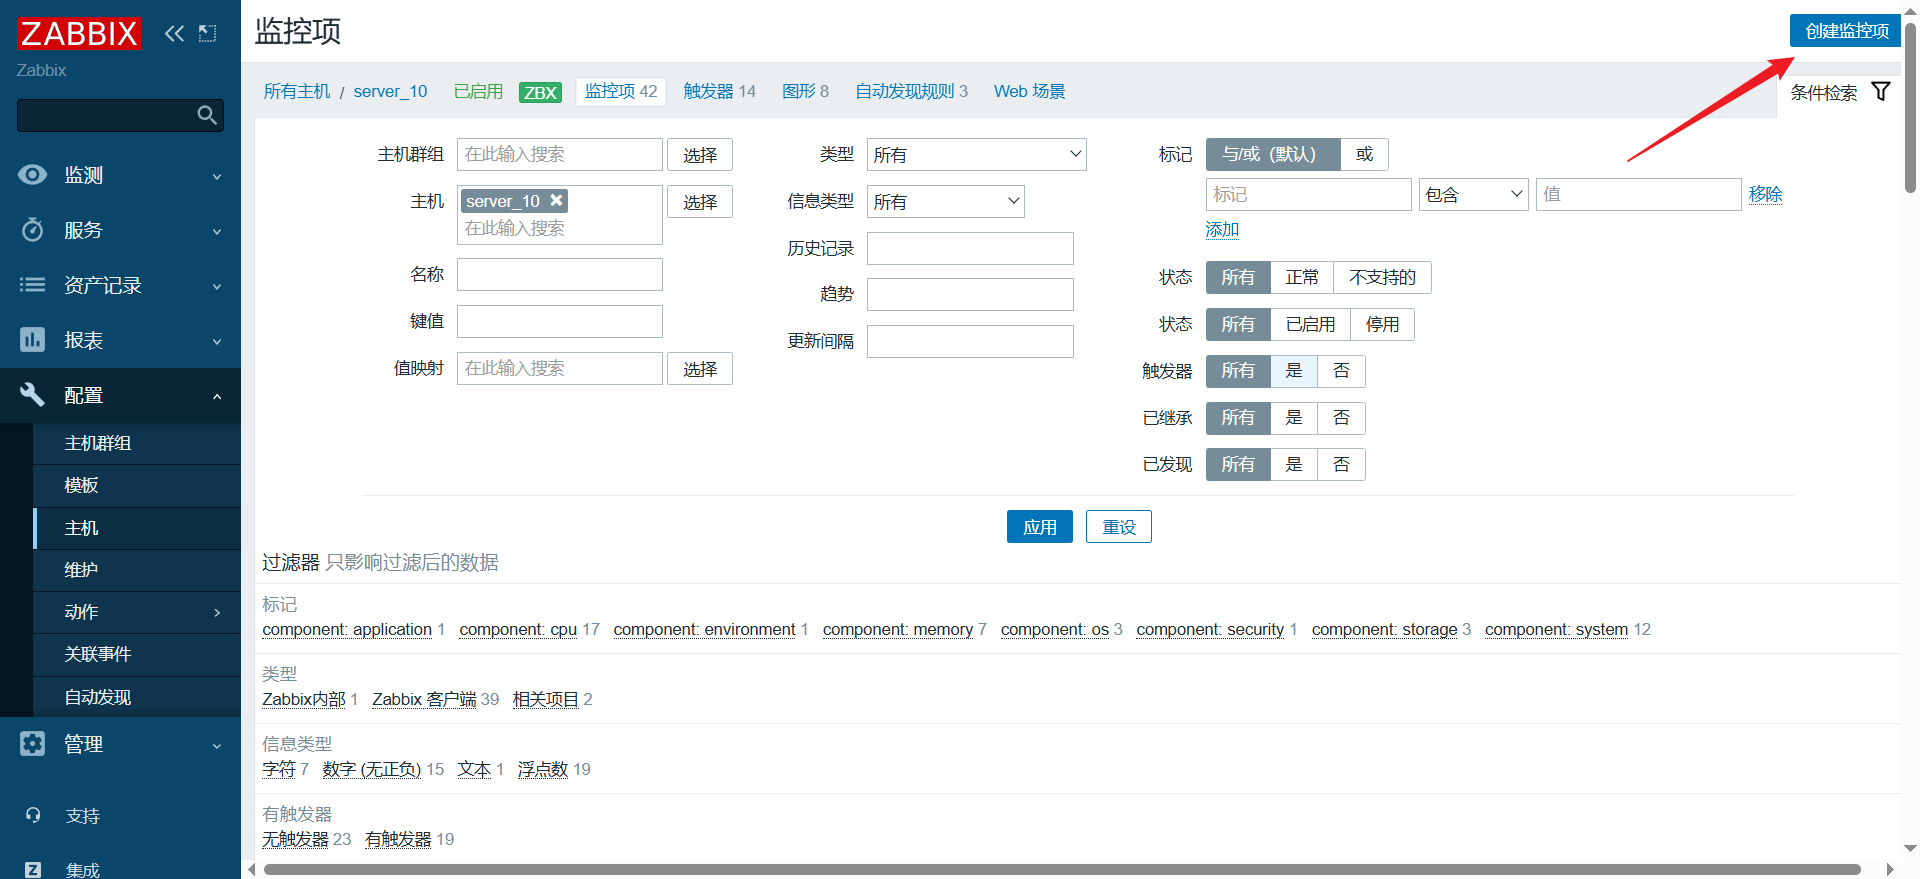The image size is (1920, 879).
Task: Click the 监测 eye icon in sidebar
Action: [x=32, y=175]
